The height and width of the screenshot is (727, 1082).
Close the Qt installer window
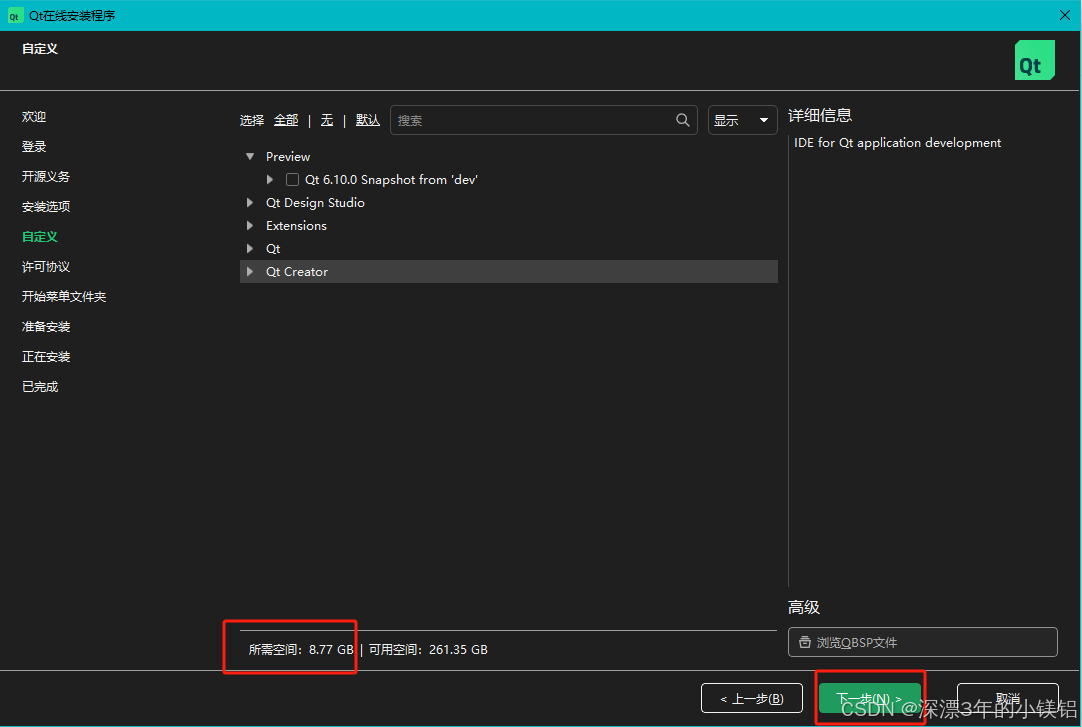tap(1065, 15)
